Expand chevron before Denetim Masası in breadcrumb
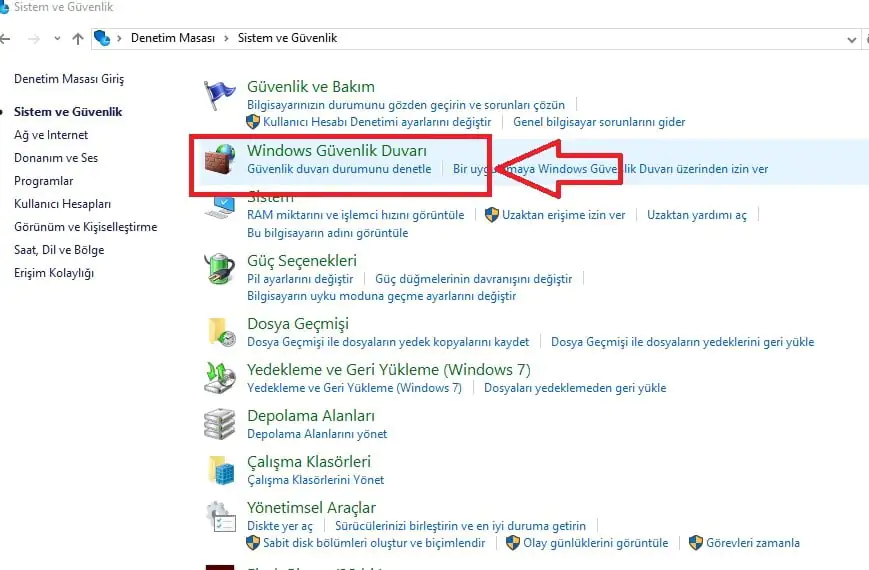The height and width of the screenshot is (570, 869). point(119,38)
